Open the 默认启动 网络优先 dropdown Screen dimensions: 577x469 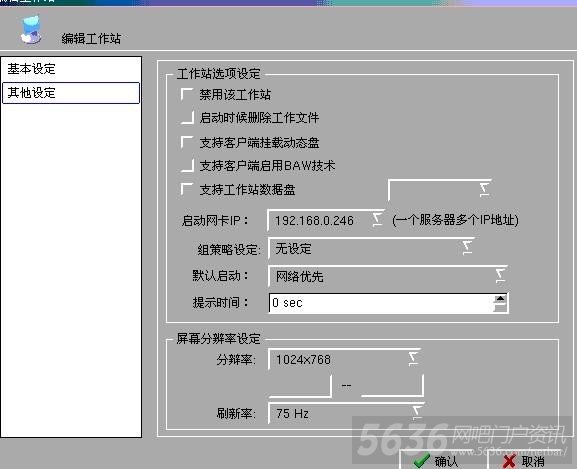[500, 276]
